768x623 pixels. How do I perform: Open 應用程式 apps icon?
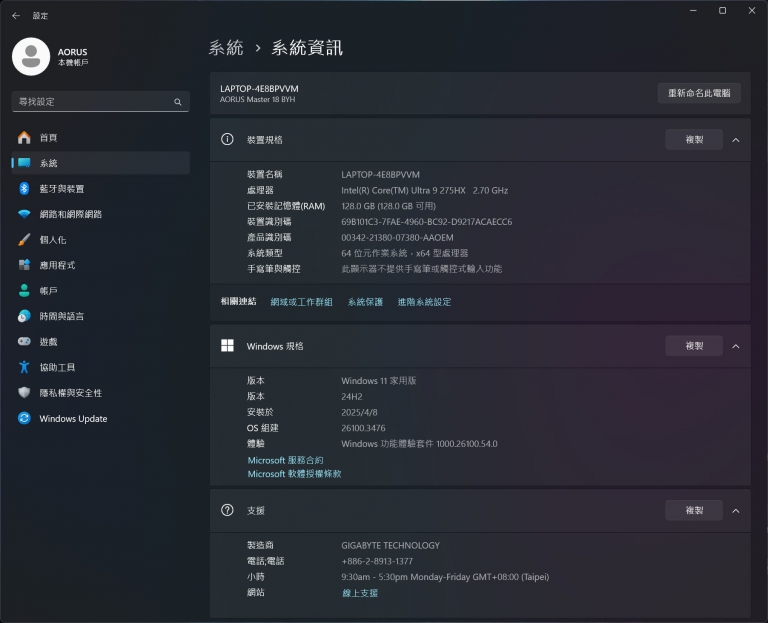tap(24, 265)
